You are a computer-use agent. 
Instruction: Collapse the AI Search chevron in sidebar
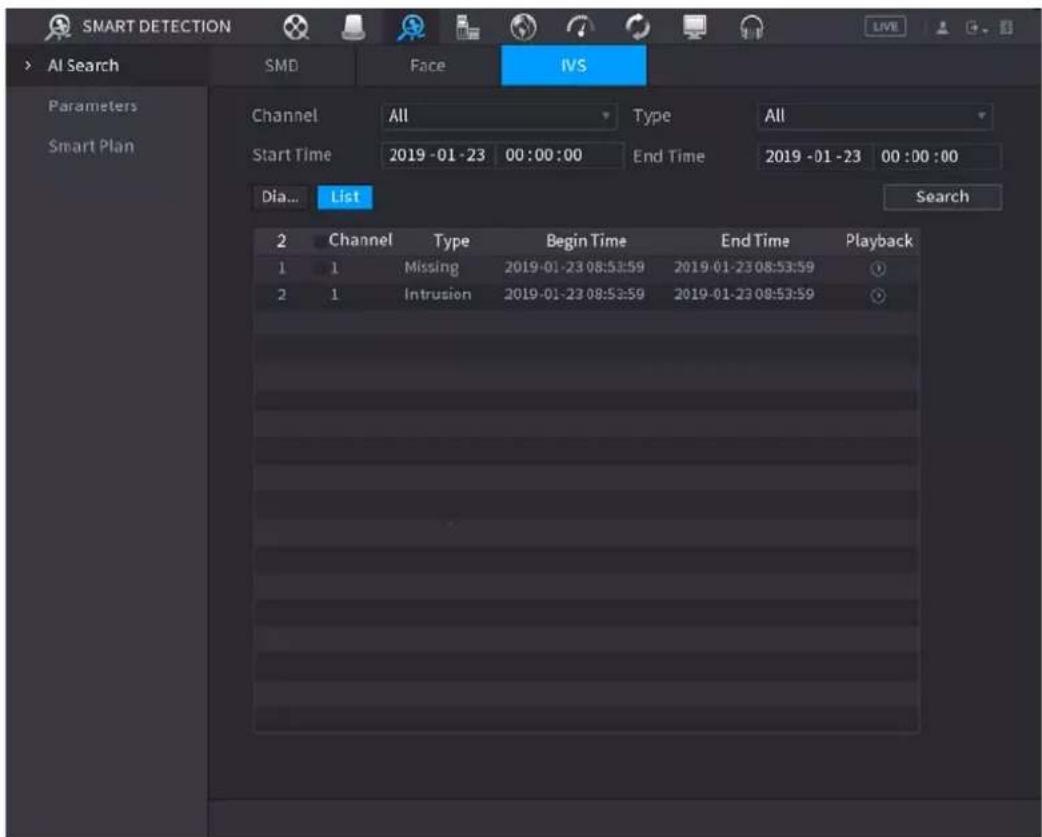[x=27, y=65]
